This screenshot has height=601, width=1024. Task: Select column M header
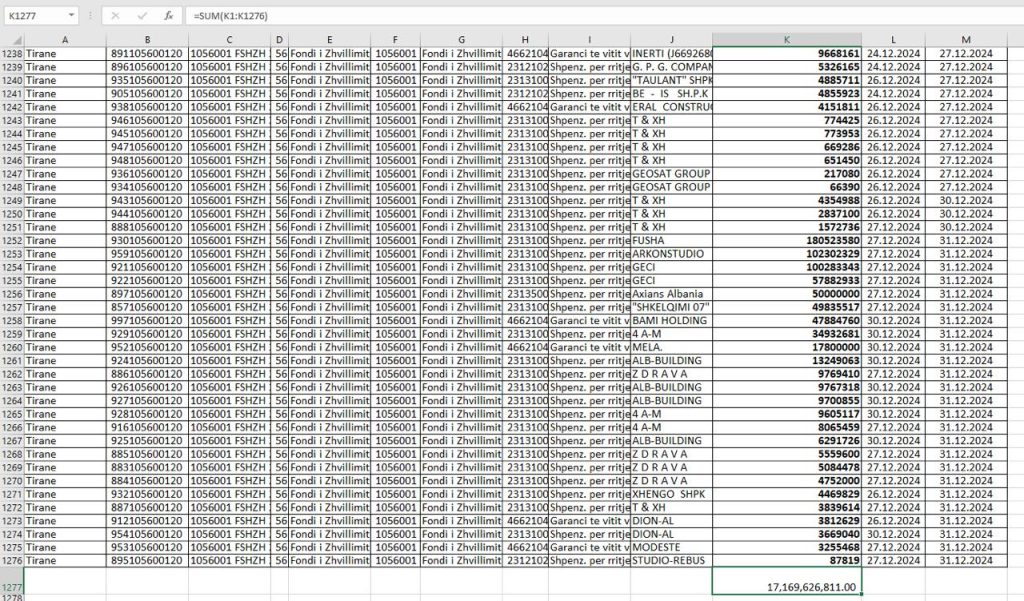pyautogui.click(x=966, y=40)
